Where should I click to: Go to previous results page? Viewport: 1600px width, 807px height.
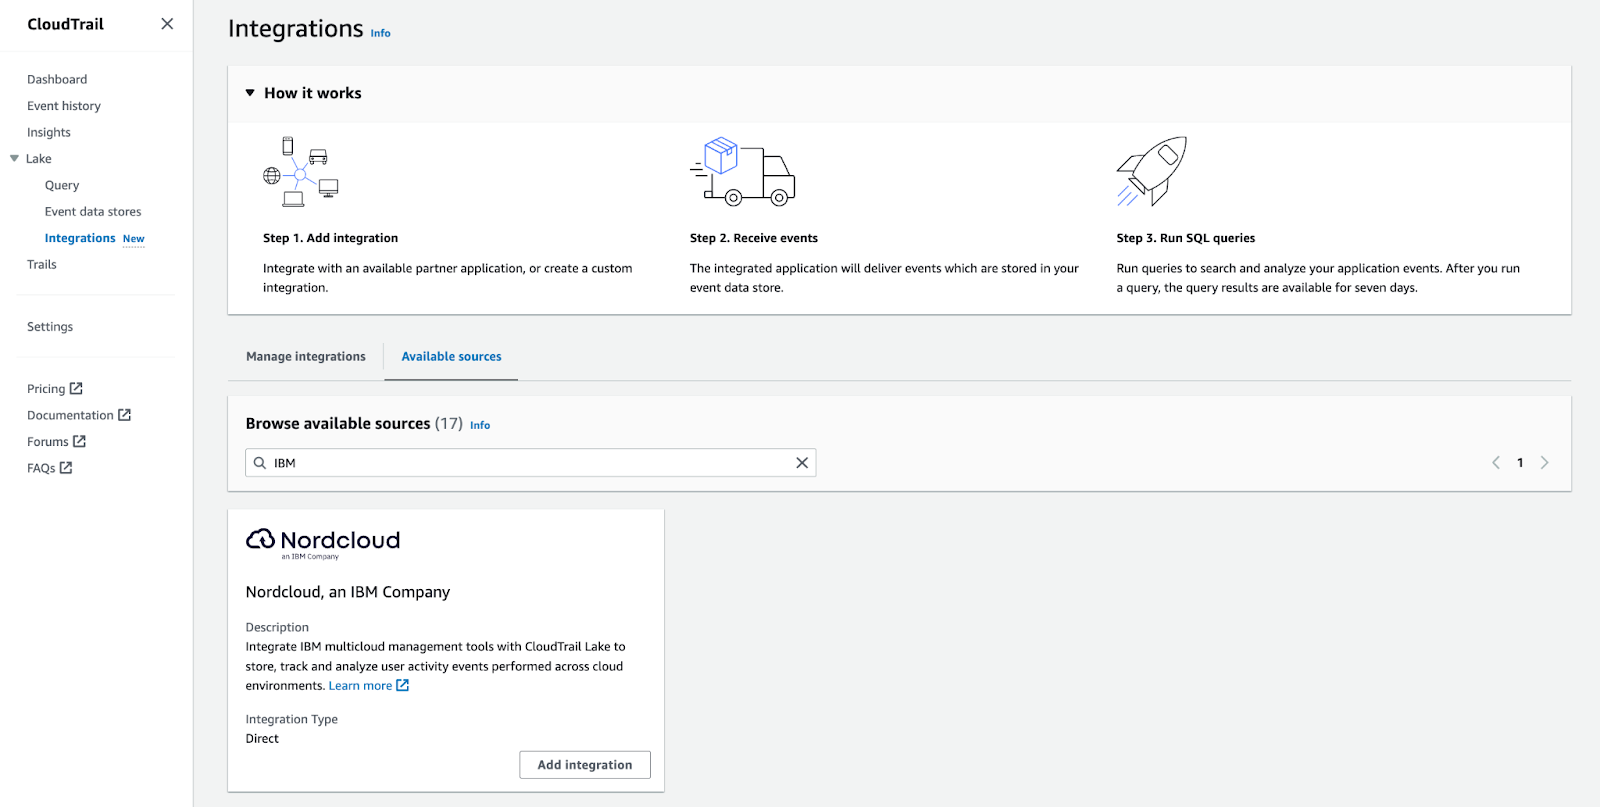point(1496,463)
